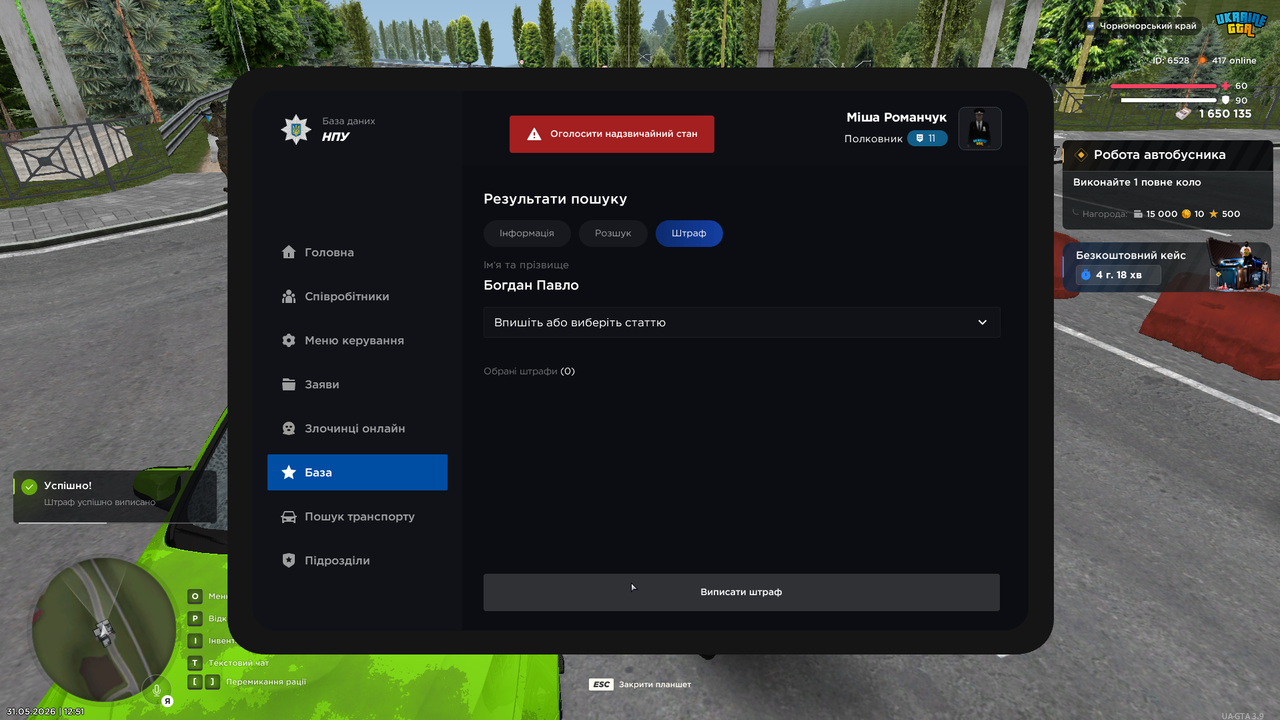Click the Полковник rank text
This screenshot has height=720, width=1280.
click(873, 139)
